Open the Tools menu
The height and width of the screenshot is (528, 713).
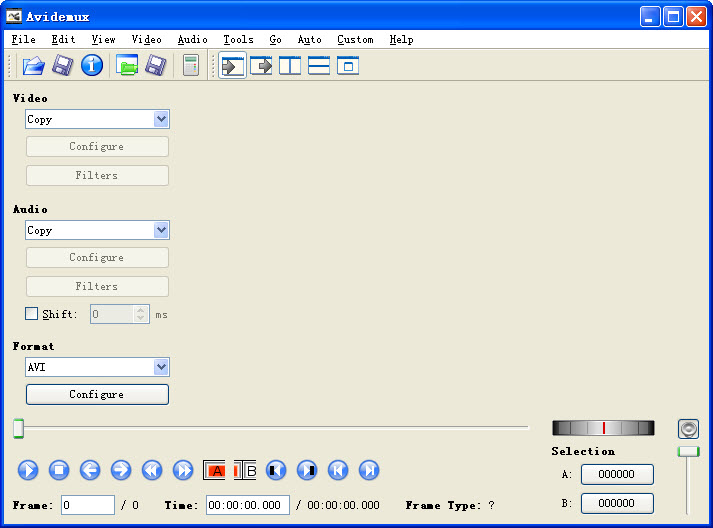pyautogui.click(x=238, y=40)
